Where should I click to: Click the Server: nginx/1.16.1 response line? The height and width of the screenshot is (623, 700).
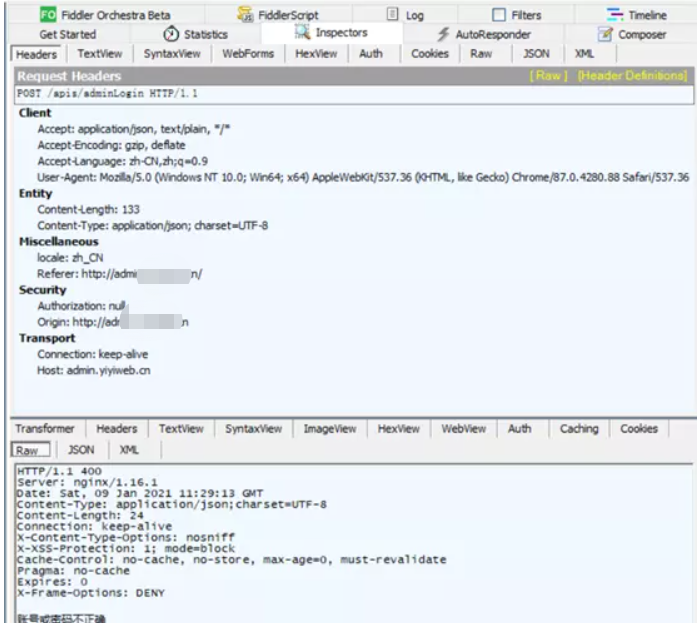point(87,482)
